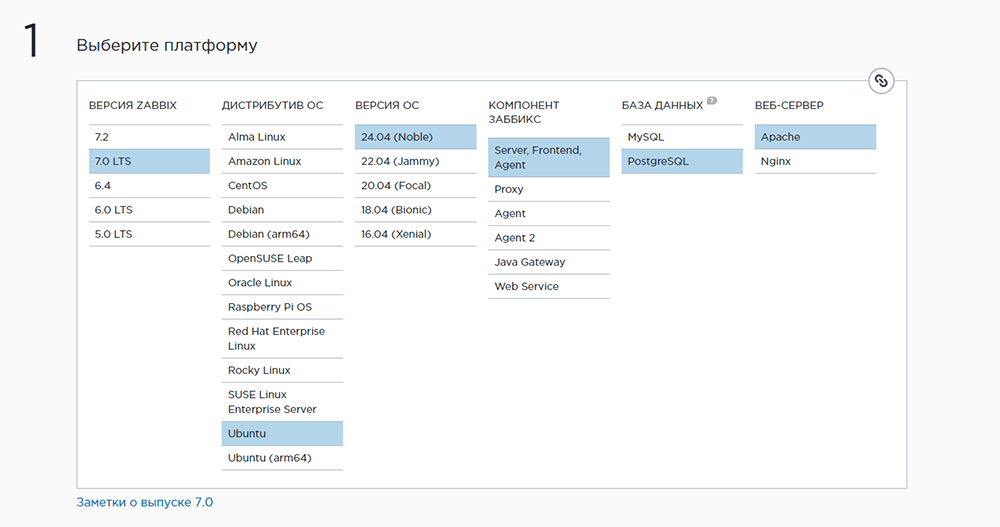The image size is (1000, 527).
Task: Choose Debian (arm64) distribution
Action: pos(282,234)
